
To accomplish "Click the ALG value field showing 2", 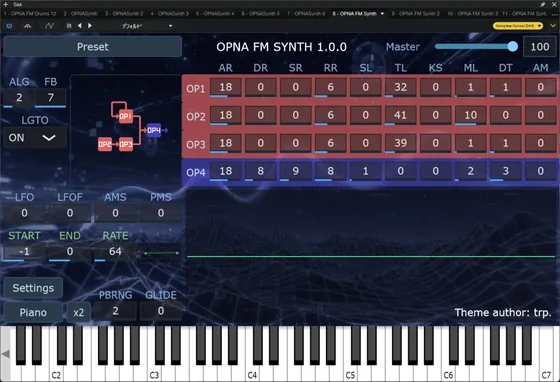I will tap(19, 97).
